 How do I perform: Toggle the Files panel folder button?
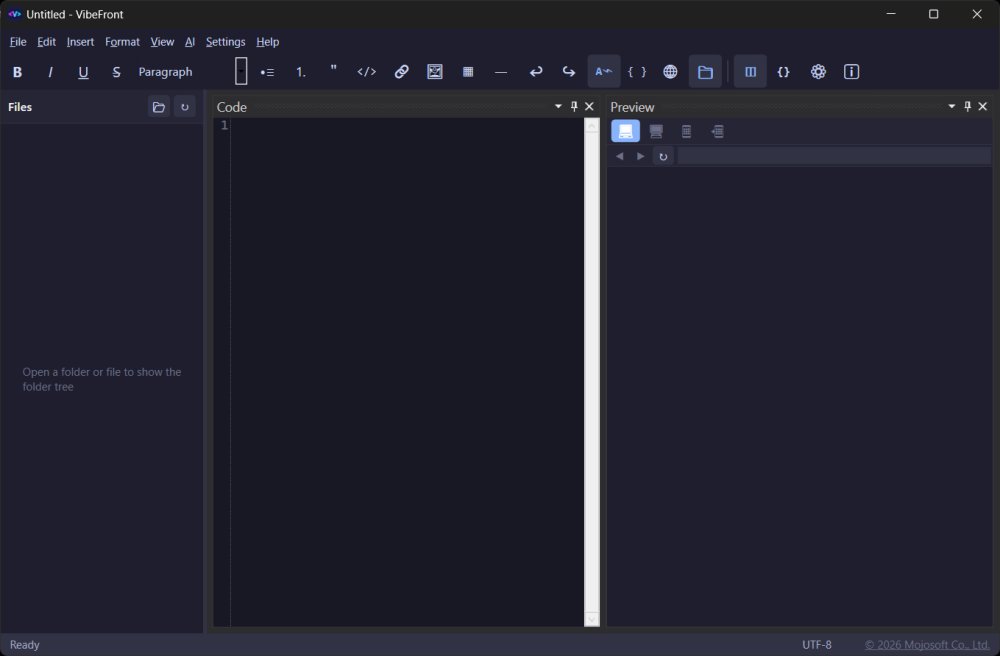[705, 72]
